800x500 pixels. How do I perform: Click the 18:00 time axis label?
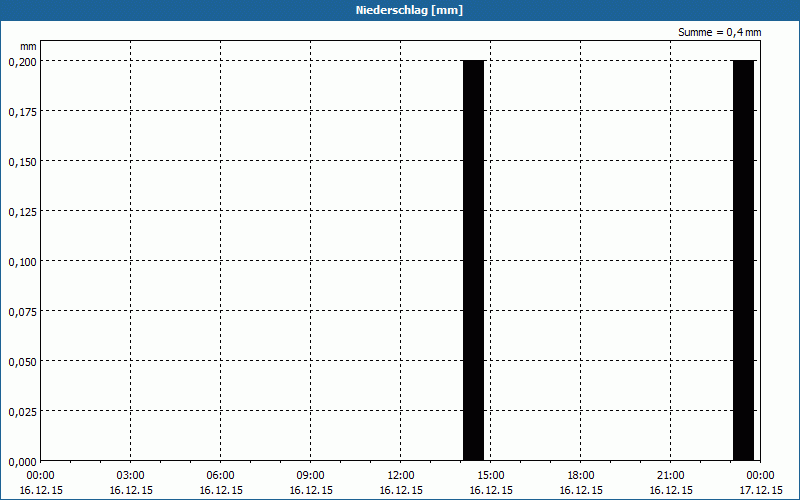click(x=581, y=475)
